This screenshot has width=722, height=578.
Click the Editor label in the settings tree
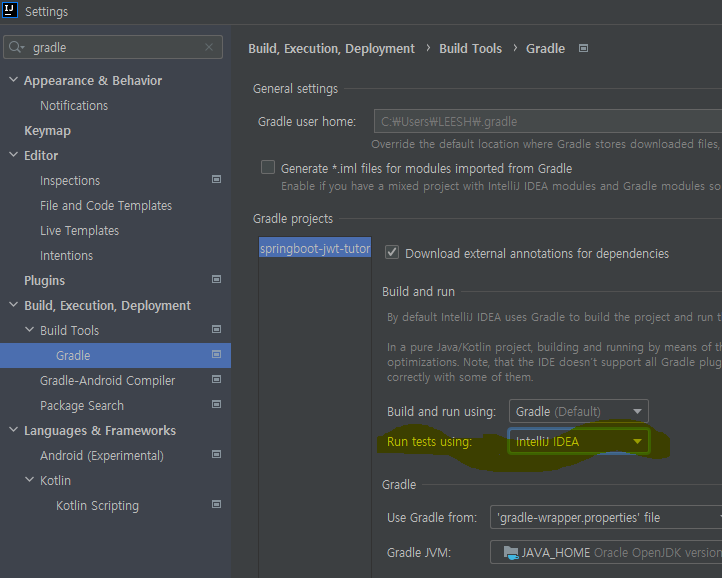click(x=41, y=156)
